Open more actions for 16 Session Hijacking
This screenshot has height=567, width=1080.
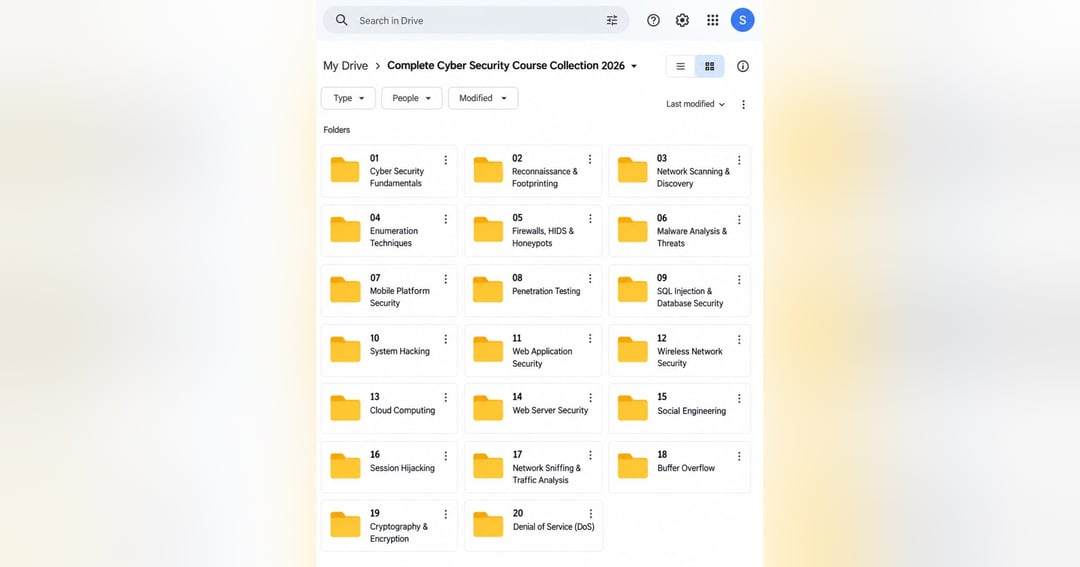pyautogui.click(x=446, y=456)
